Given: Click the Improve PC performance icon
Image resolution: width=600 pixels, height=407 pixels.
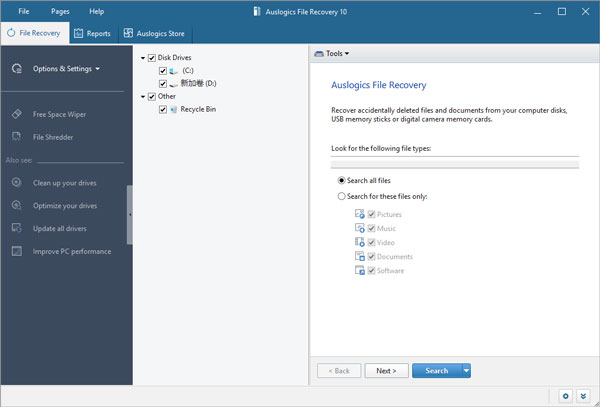Looking at the screenshot, I should pyautogui.click(x=16, y=251).
